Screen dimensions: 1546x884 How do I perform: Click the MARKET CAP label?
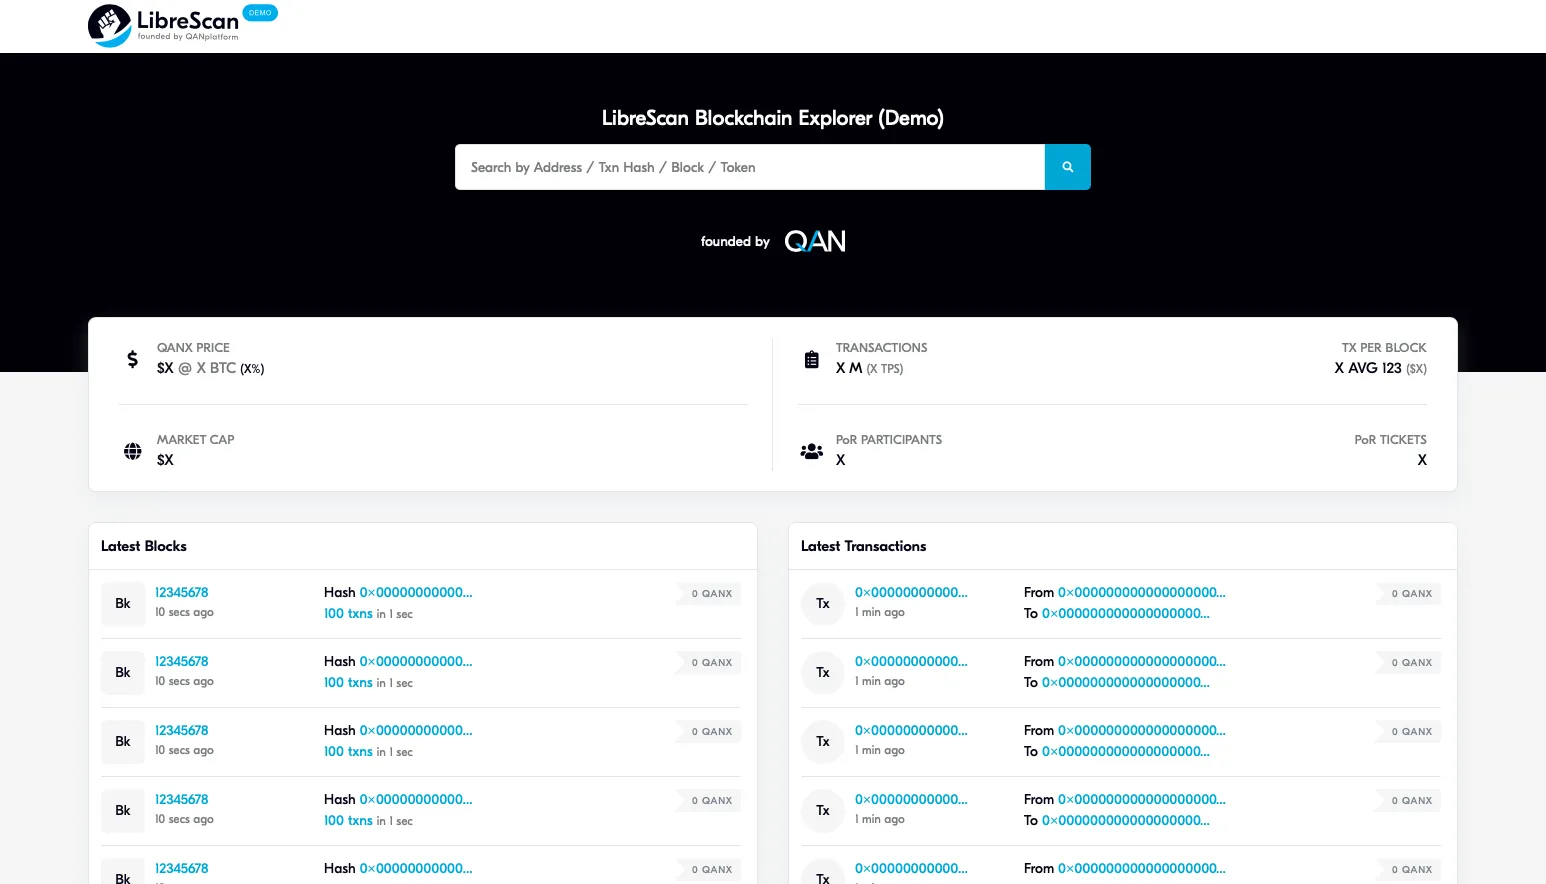pyautogui.click(x=196, y=439)
